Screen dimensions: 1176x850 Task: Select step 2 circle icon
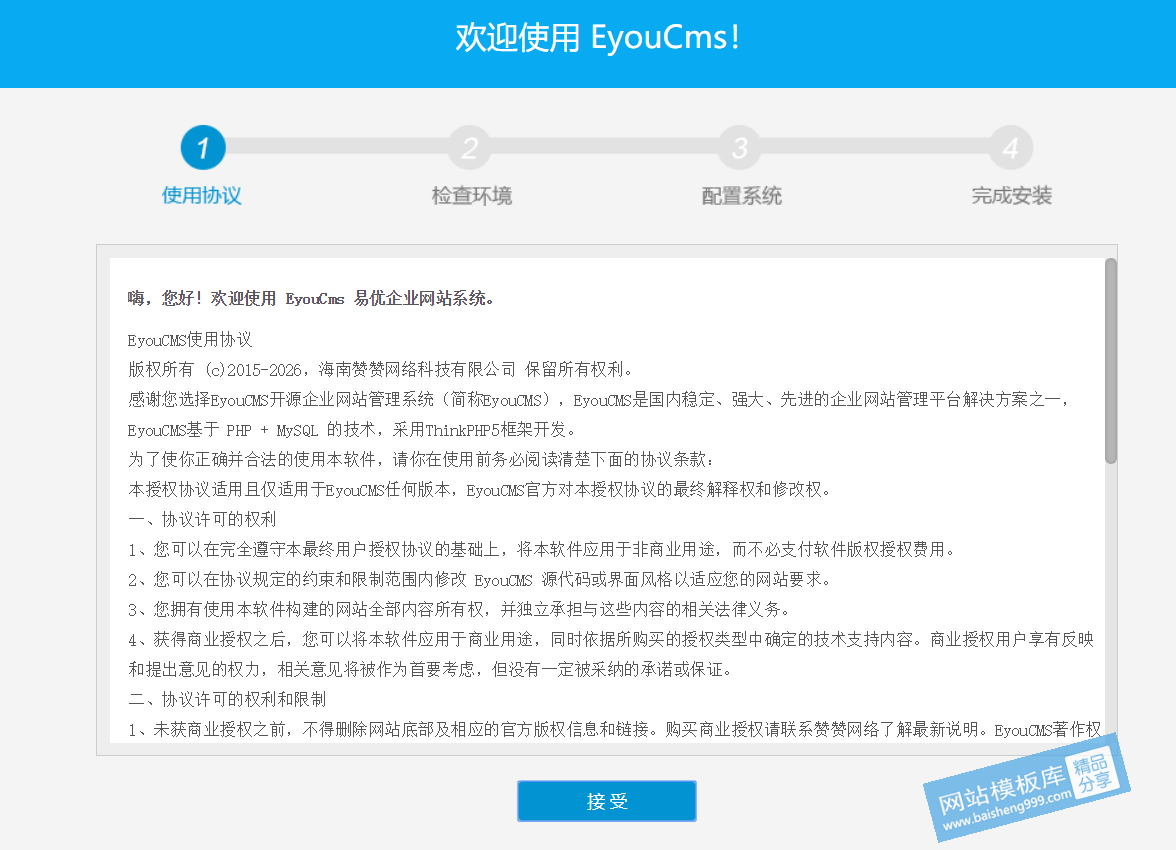[470, 148]
